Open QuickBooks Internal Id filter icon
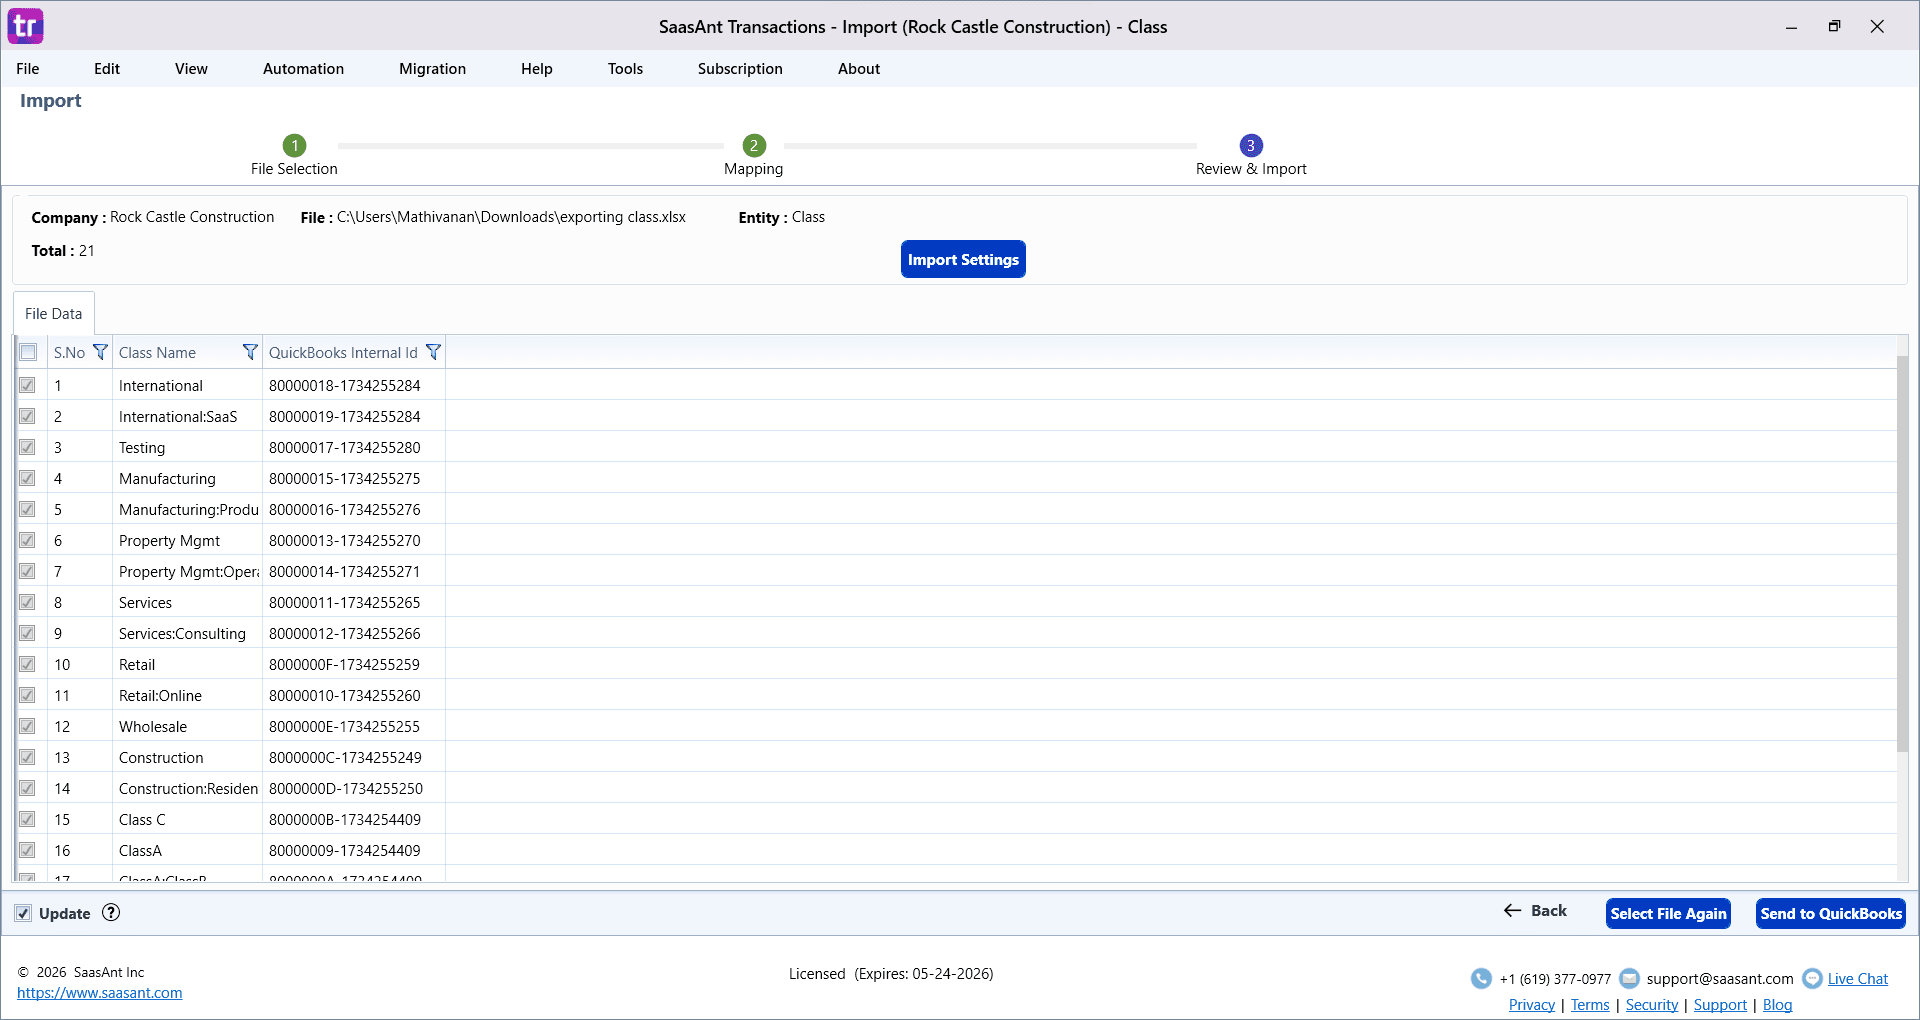The height and width of the screenshot is (1020, 1920). click(433, 352)
